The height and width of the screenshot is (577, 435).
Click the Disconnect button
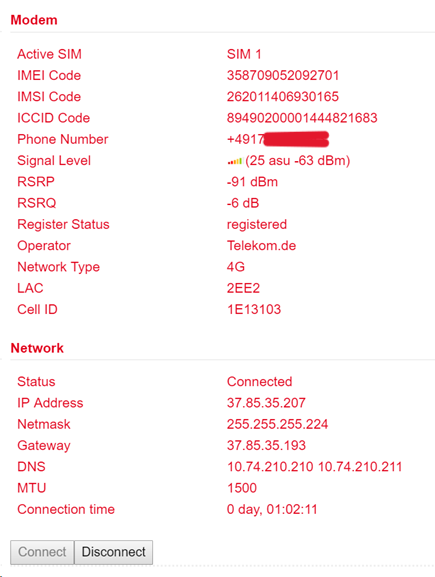tap(113, 552)
